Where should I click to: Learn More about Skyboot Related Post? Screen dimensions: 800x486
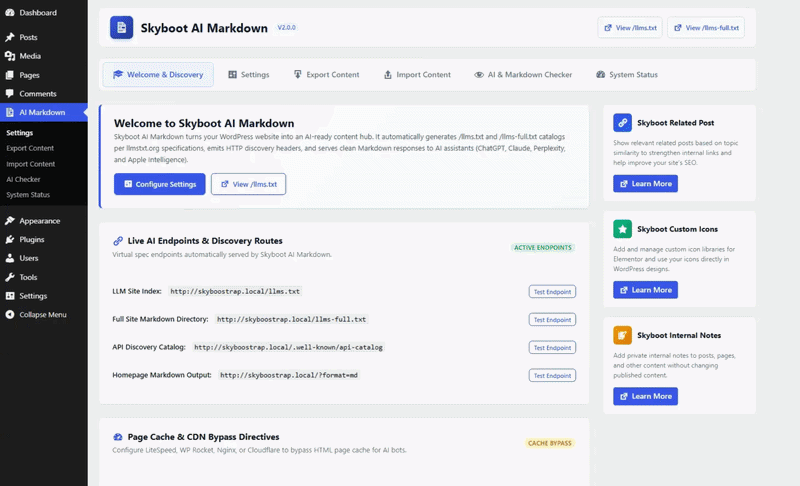coord(645,184)
